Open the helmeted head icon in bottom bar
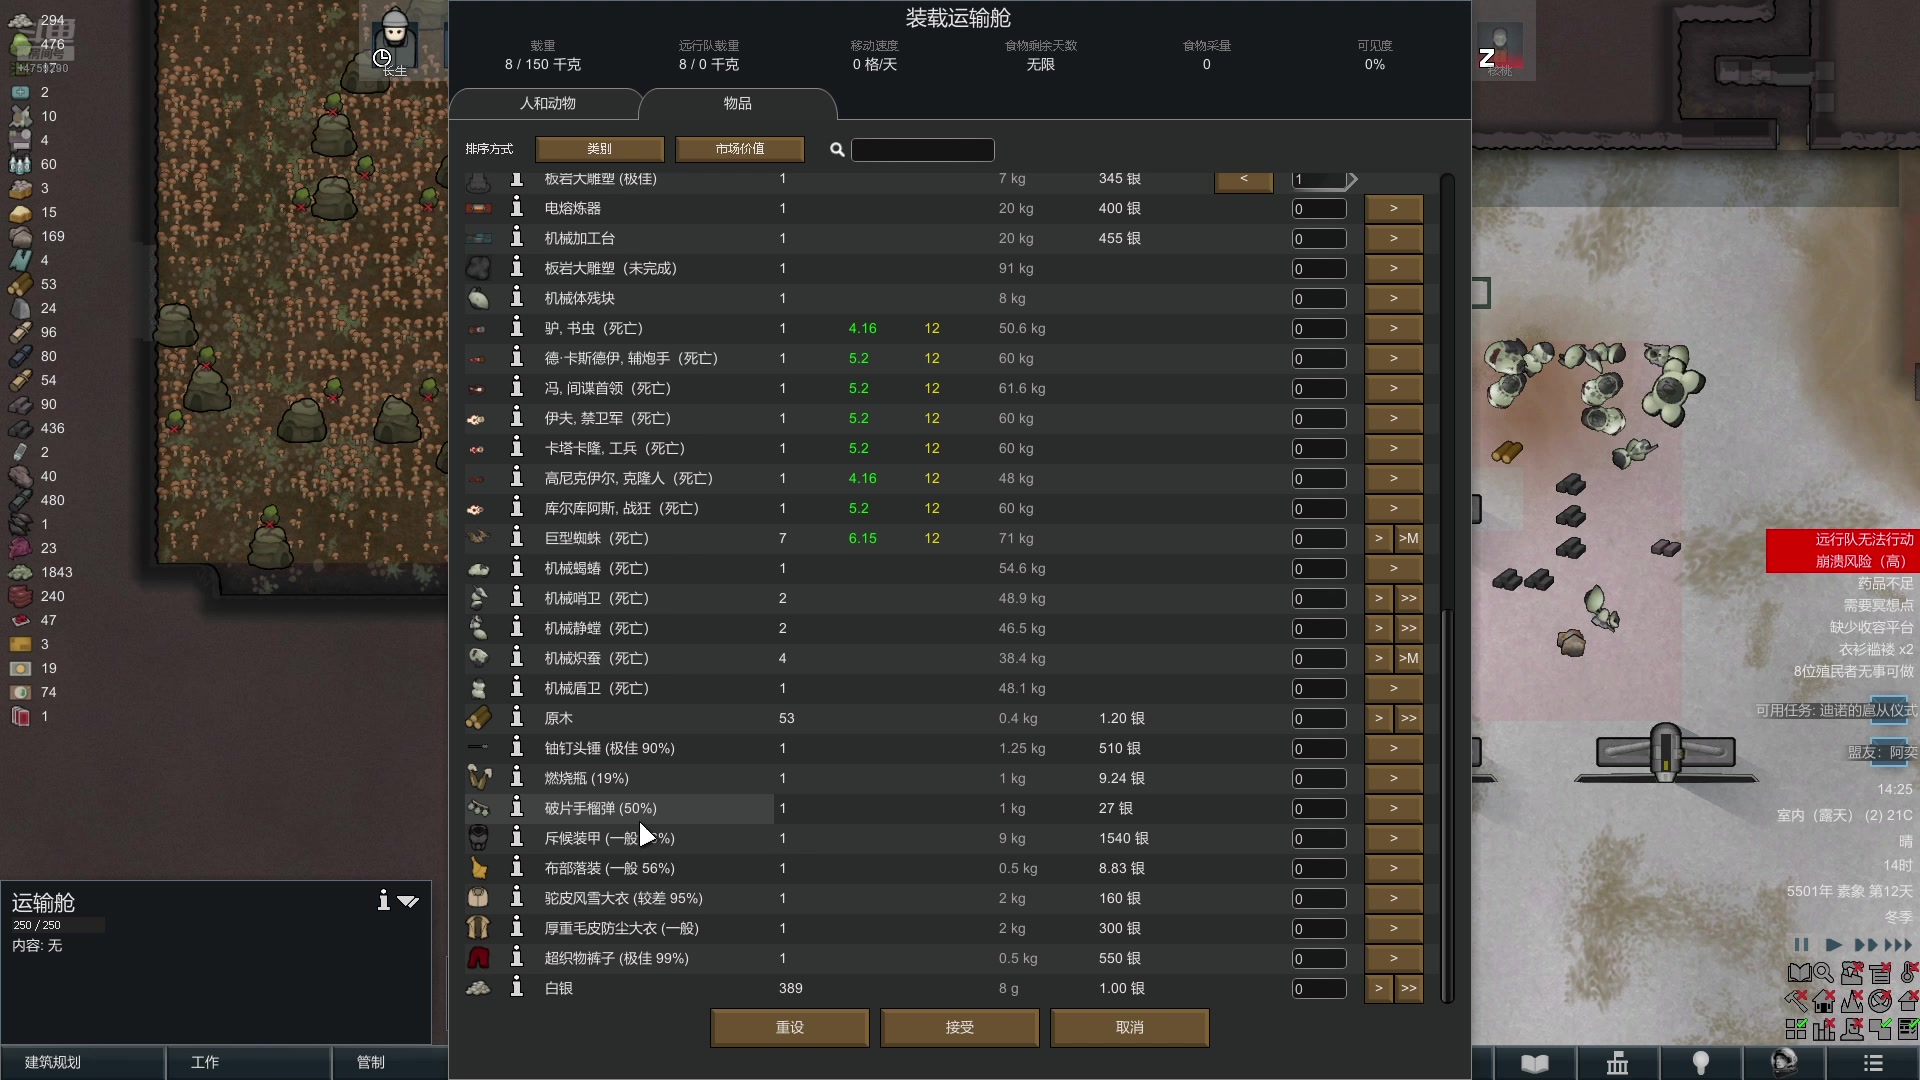Viewport: 1920px width, 1080px height. 1784,1063
